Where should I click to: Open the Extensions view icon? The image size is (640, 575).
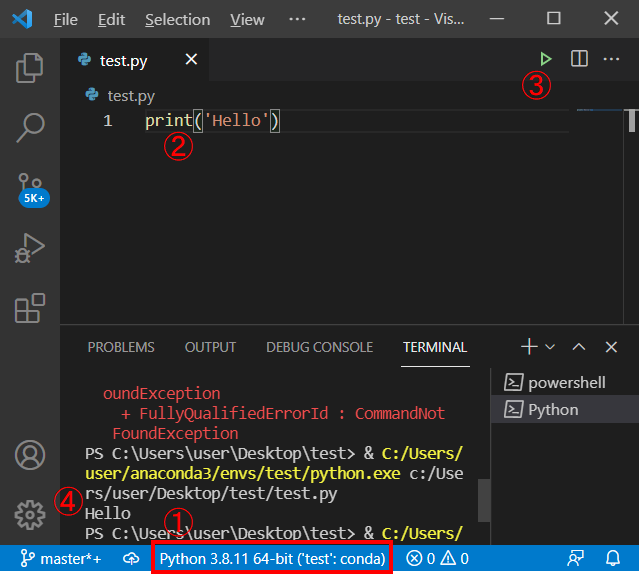(x=30, y=308)
